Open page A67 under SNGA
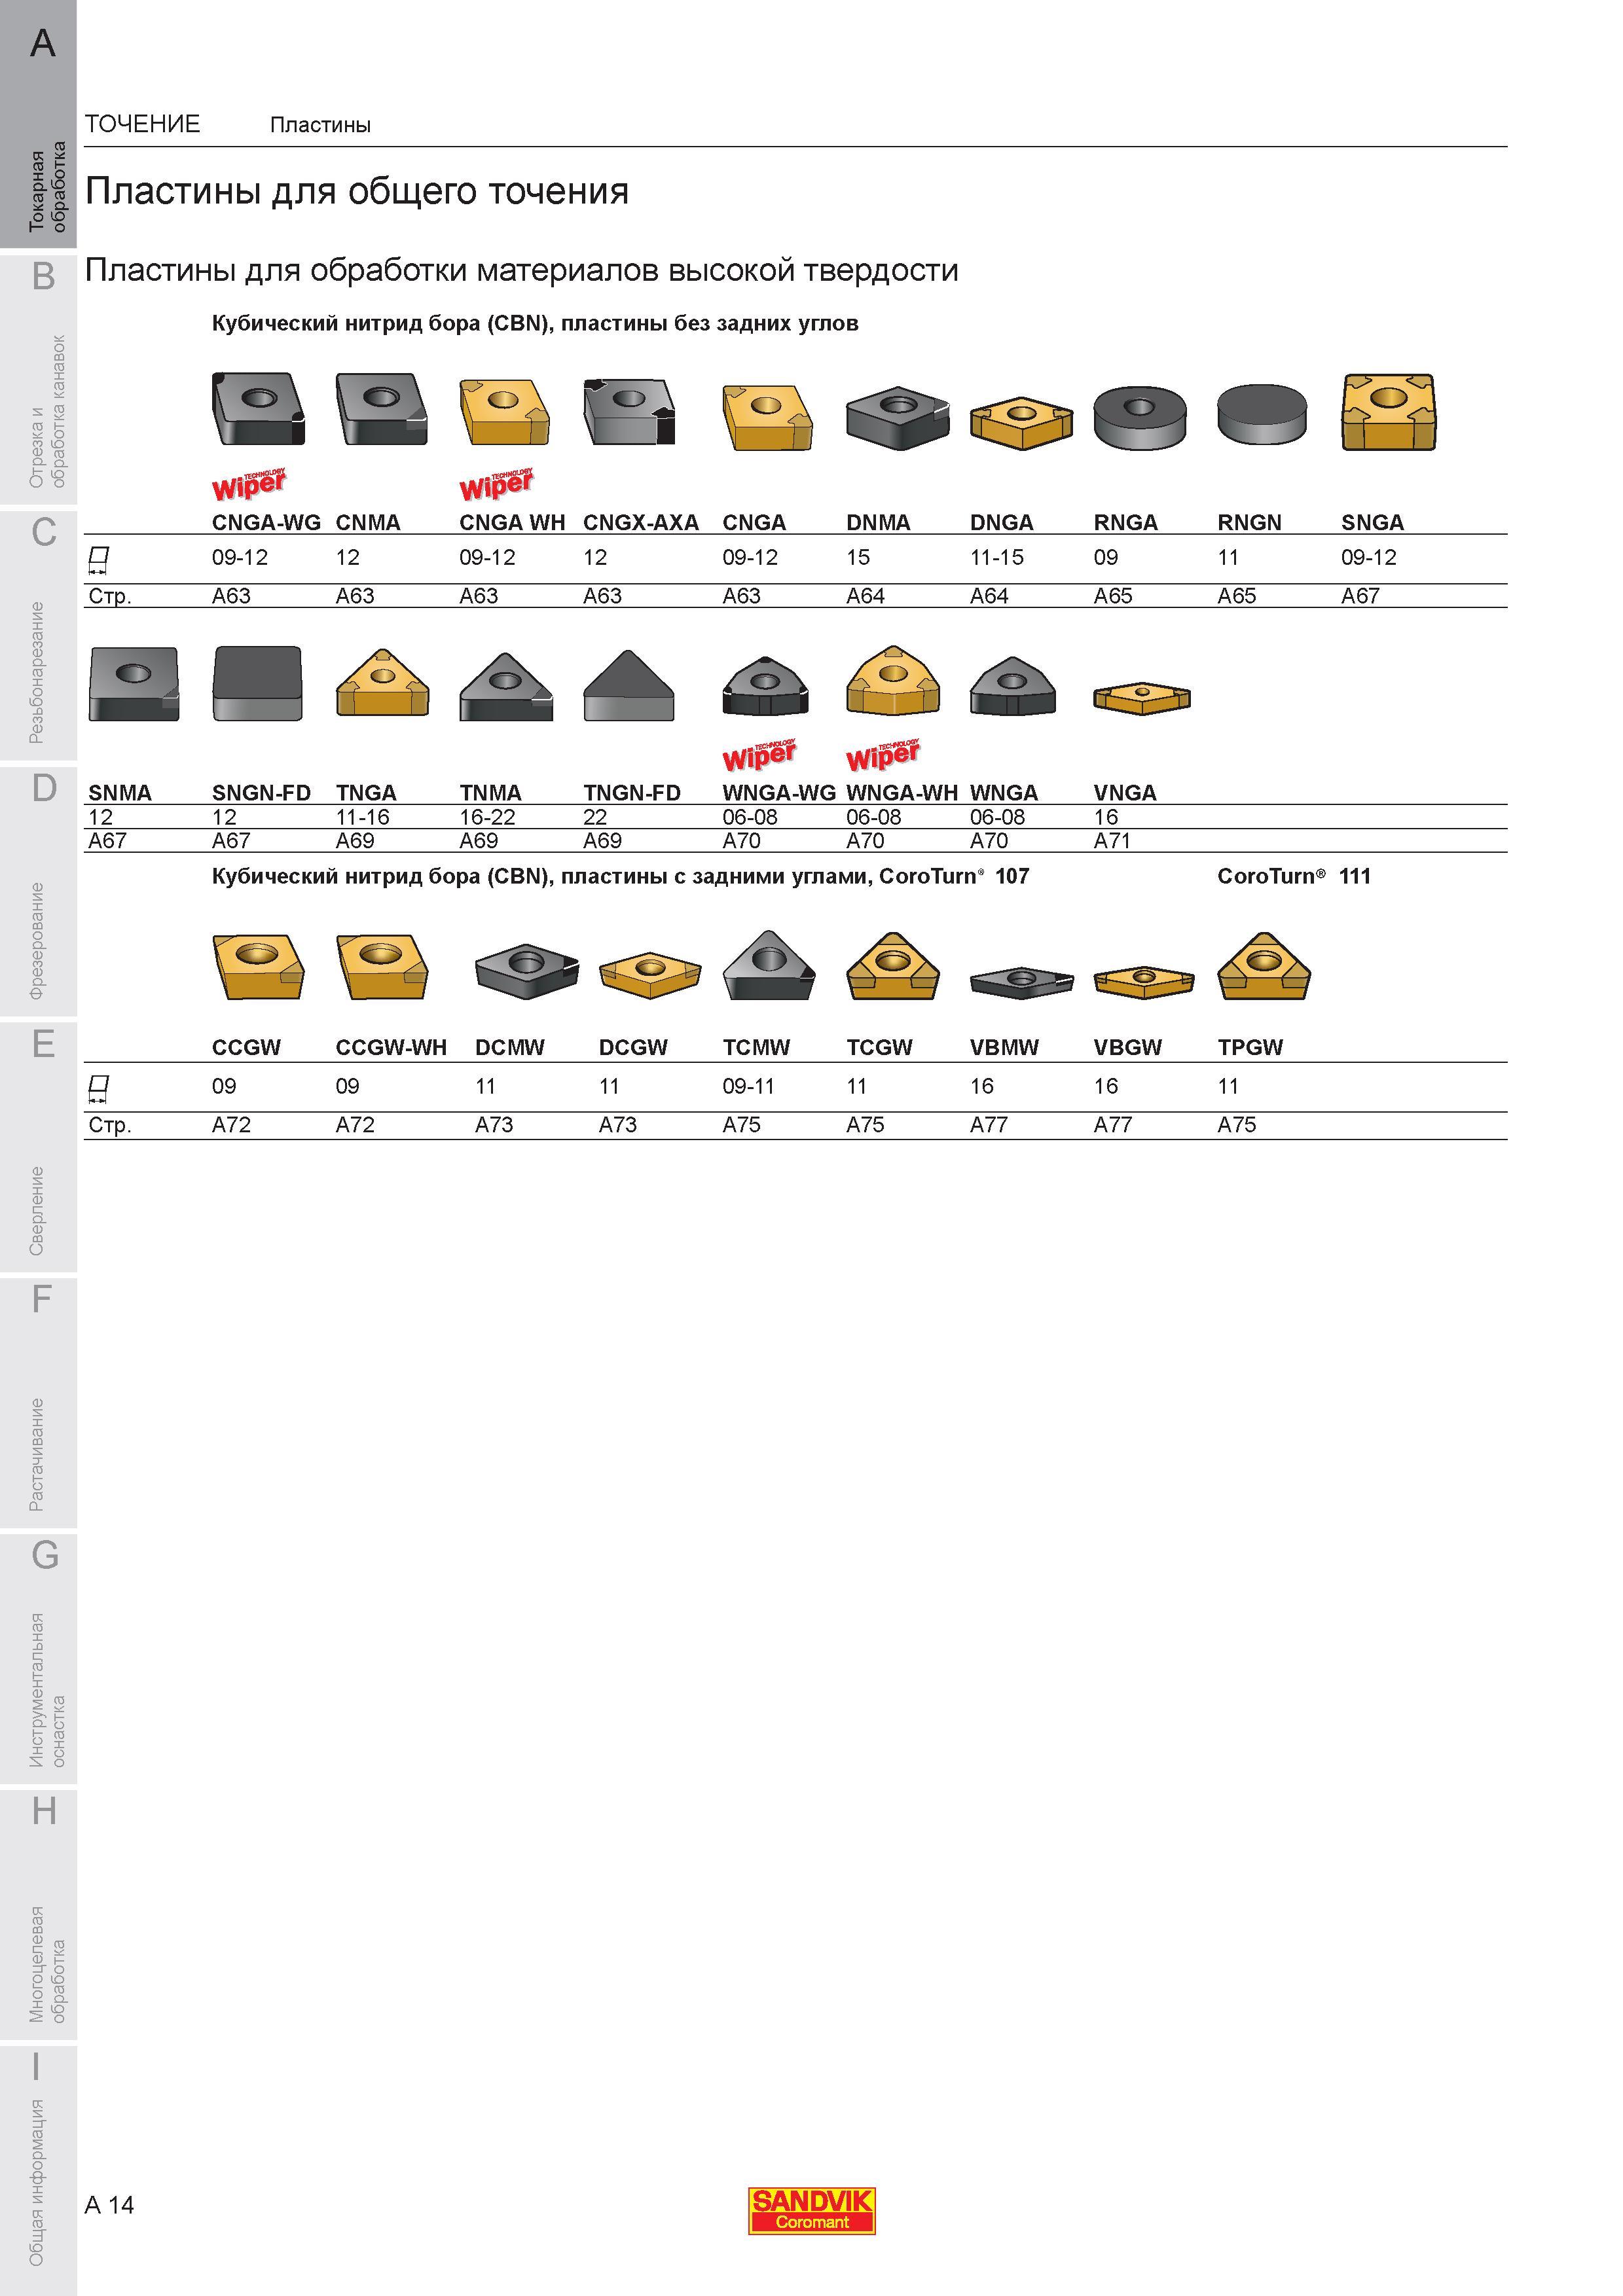Viewport: 1623px width, 2296px height. (1360, 596)
